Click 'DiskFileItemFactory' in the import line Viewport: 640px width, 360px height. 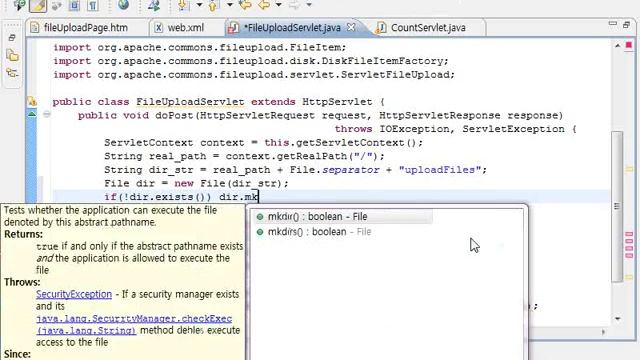[x=382, y=61]
